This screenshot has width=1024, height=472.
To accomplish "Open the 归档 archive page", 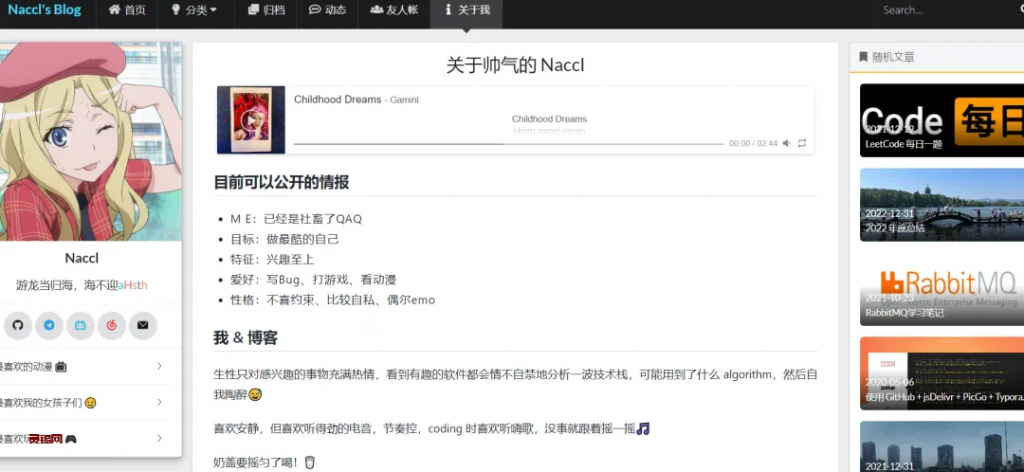I will click(265, 10).
